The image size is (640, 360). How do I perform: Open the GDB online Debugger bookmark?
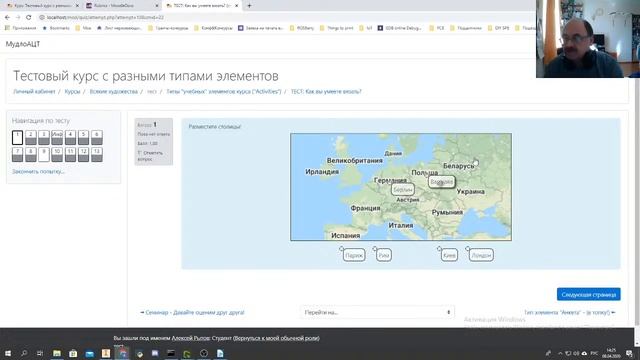[x=400, y=28]
